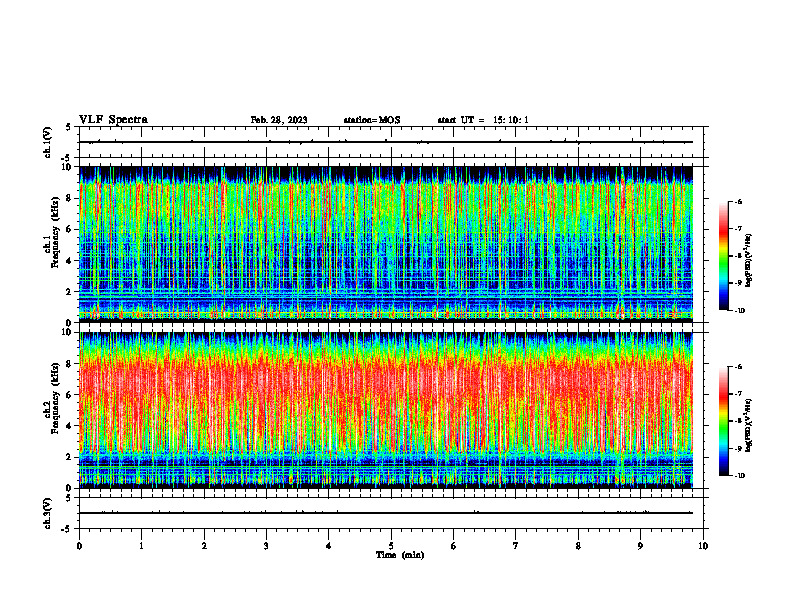
Task: Click the ch.2 colorbar log(PSD) label
Action: [749, 425]
